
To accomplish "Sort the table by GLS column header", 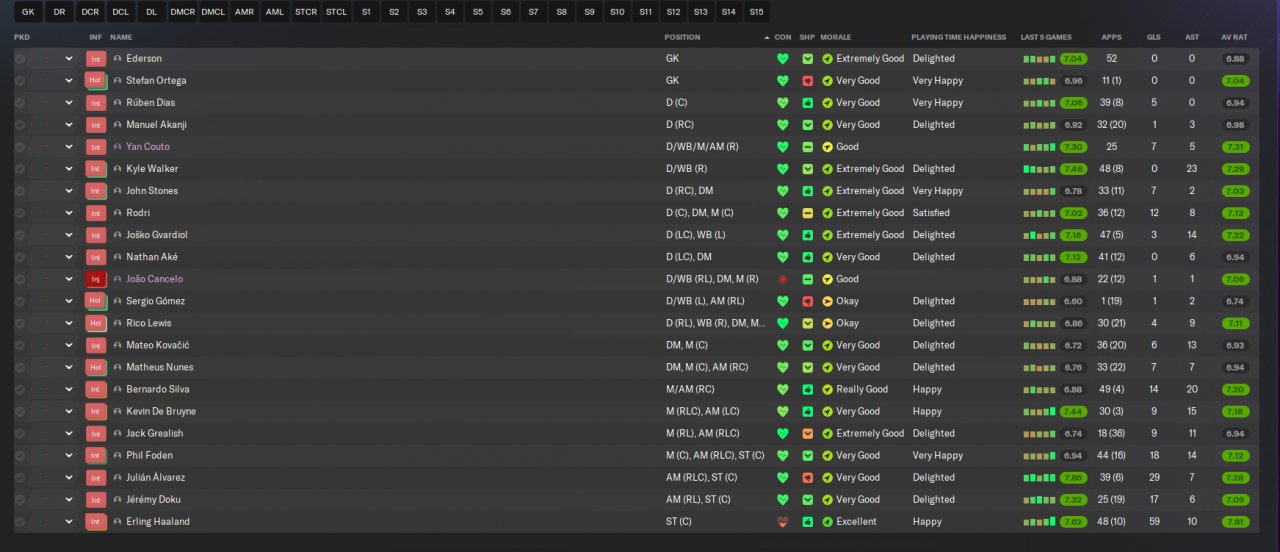I will [1154, 37].
